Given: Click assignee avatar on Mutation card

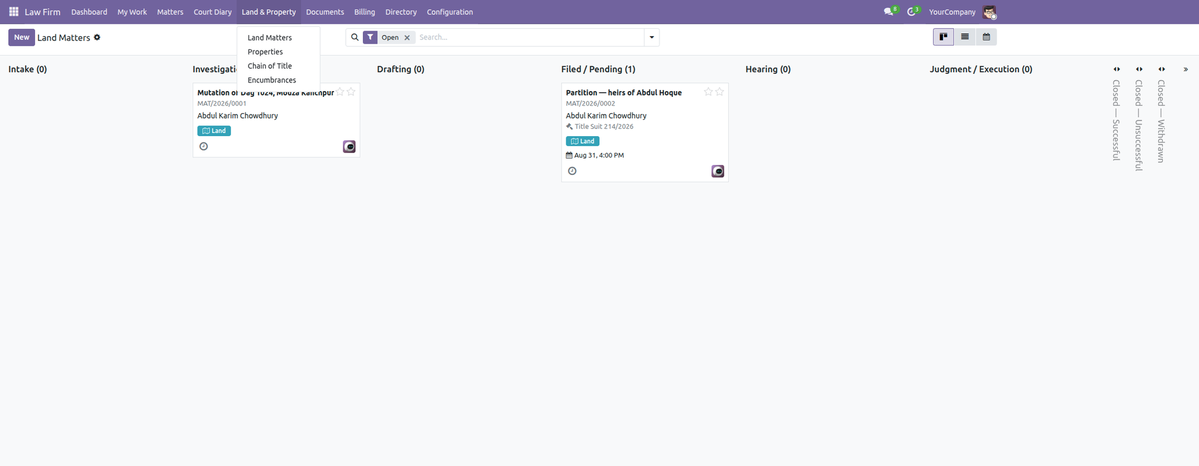Looking at the screenshot, I should [349, 147].
